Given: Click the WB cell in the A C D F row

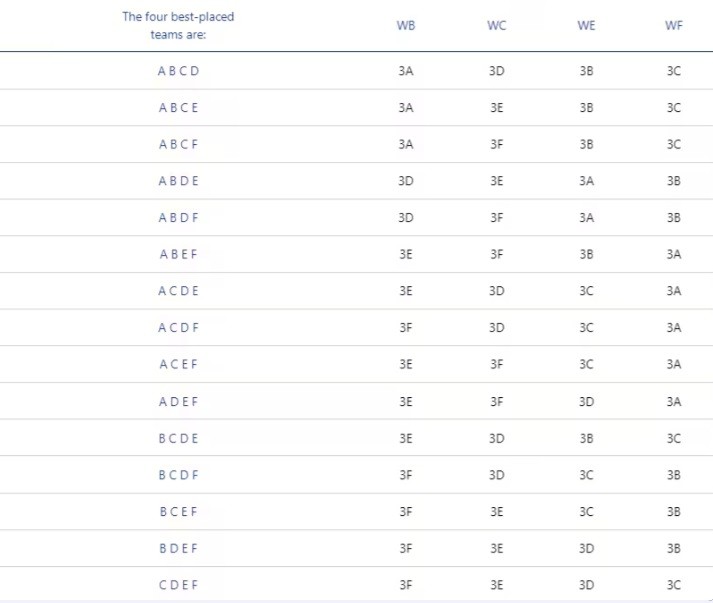Looking at the screenshot, I should click(405, 328).
